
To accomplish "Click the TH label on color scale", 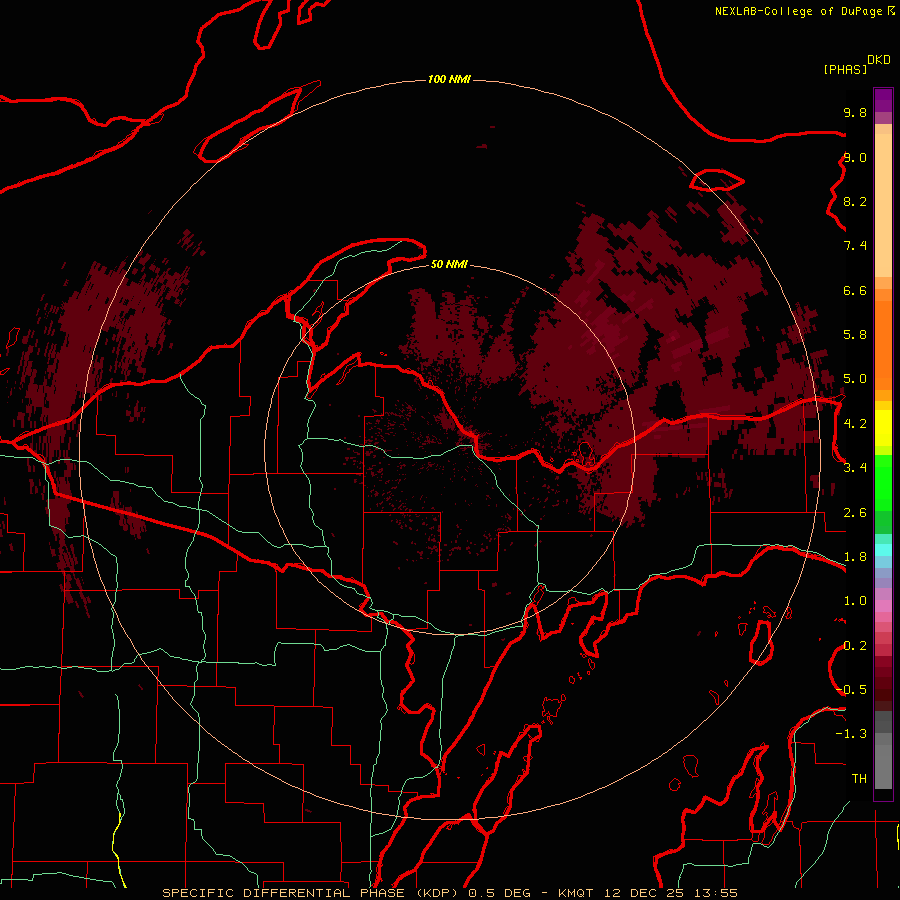I will pos(859,779).
